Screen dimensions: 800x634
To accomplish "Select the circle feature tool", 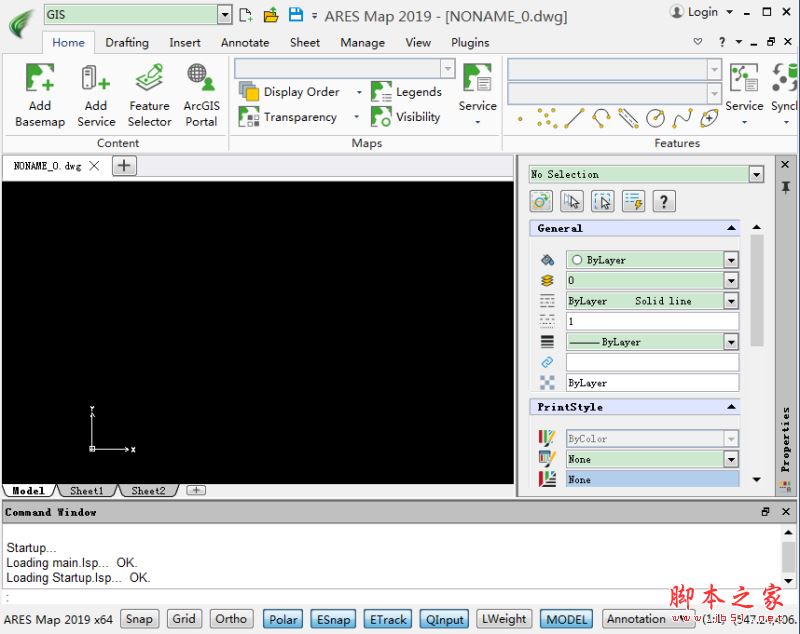I will pyautogui.click(x=655, y=118).
